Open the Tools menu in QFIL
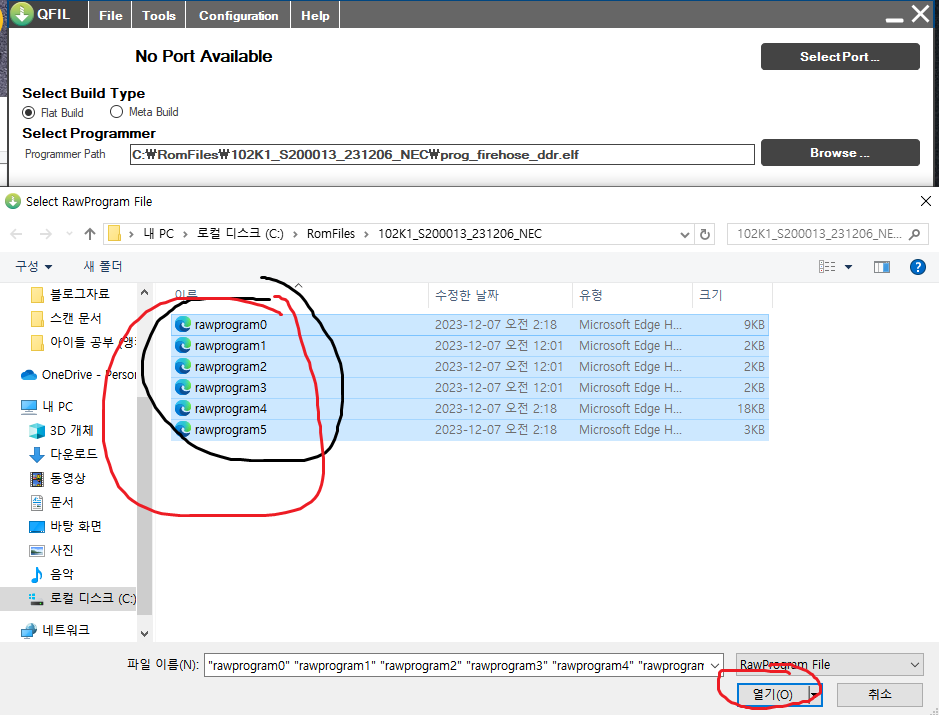The height and width of the screenshot is (715, 939). point(159,16)
